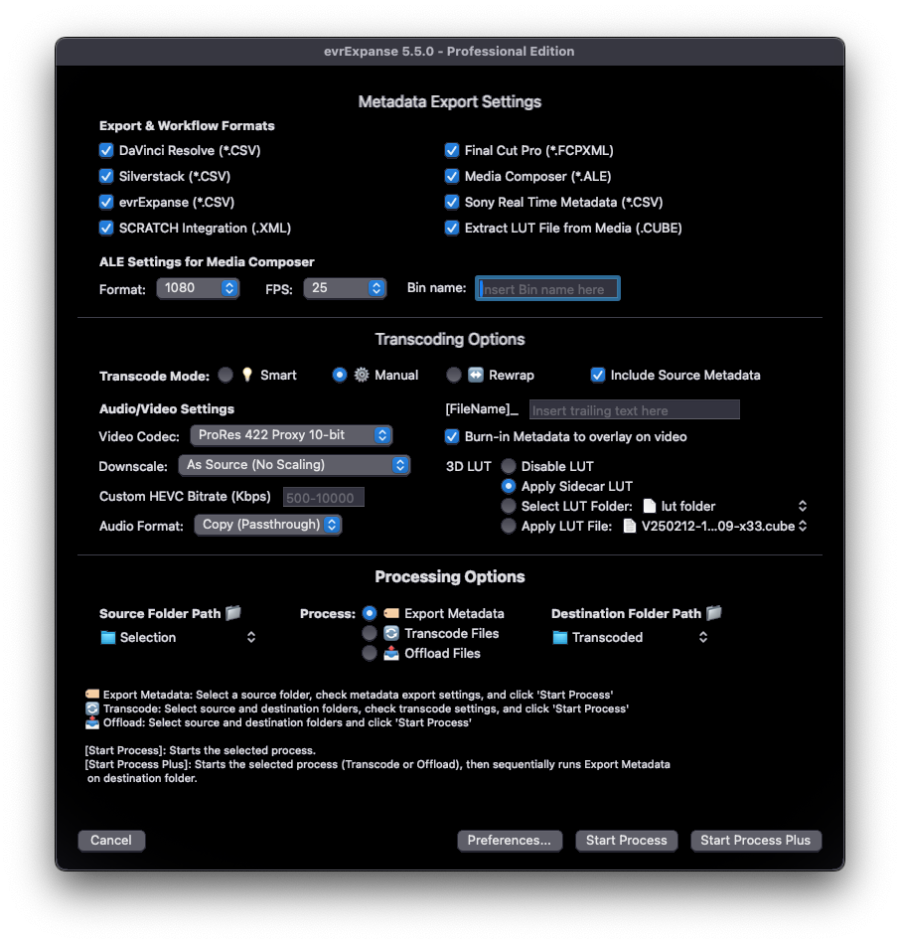Select Rewrap transcode mode radio button
The height and width of the screenshot is (944, 900).
pos(454,375)
